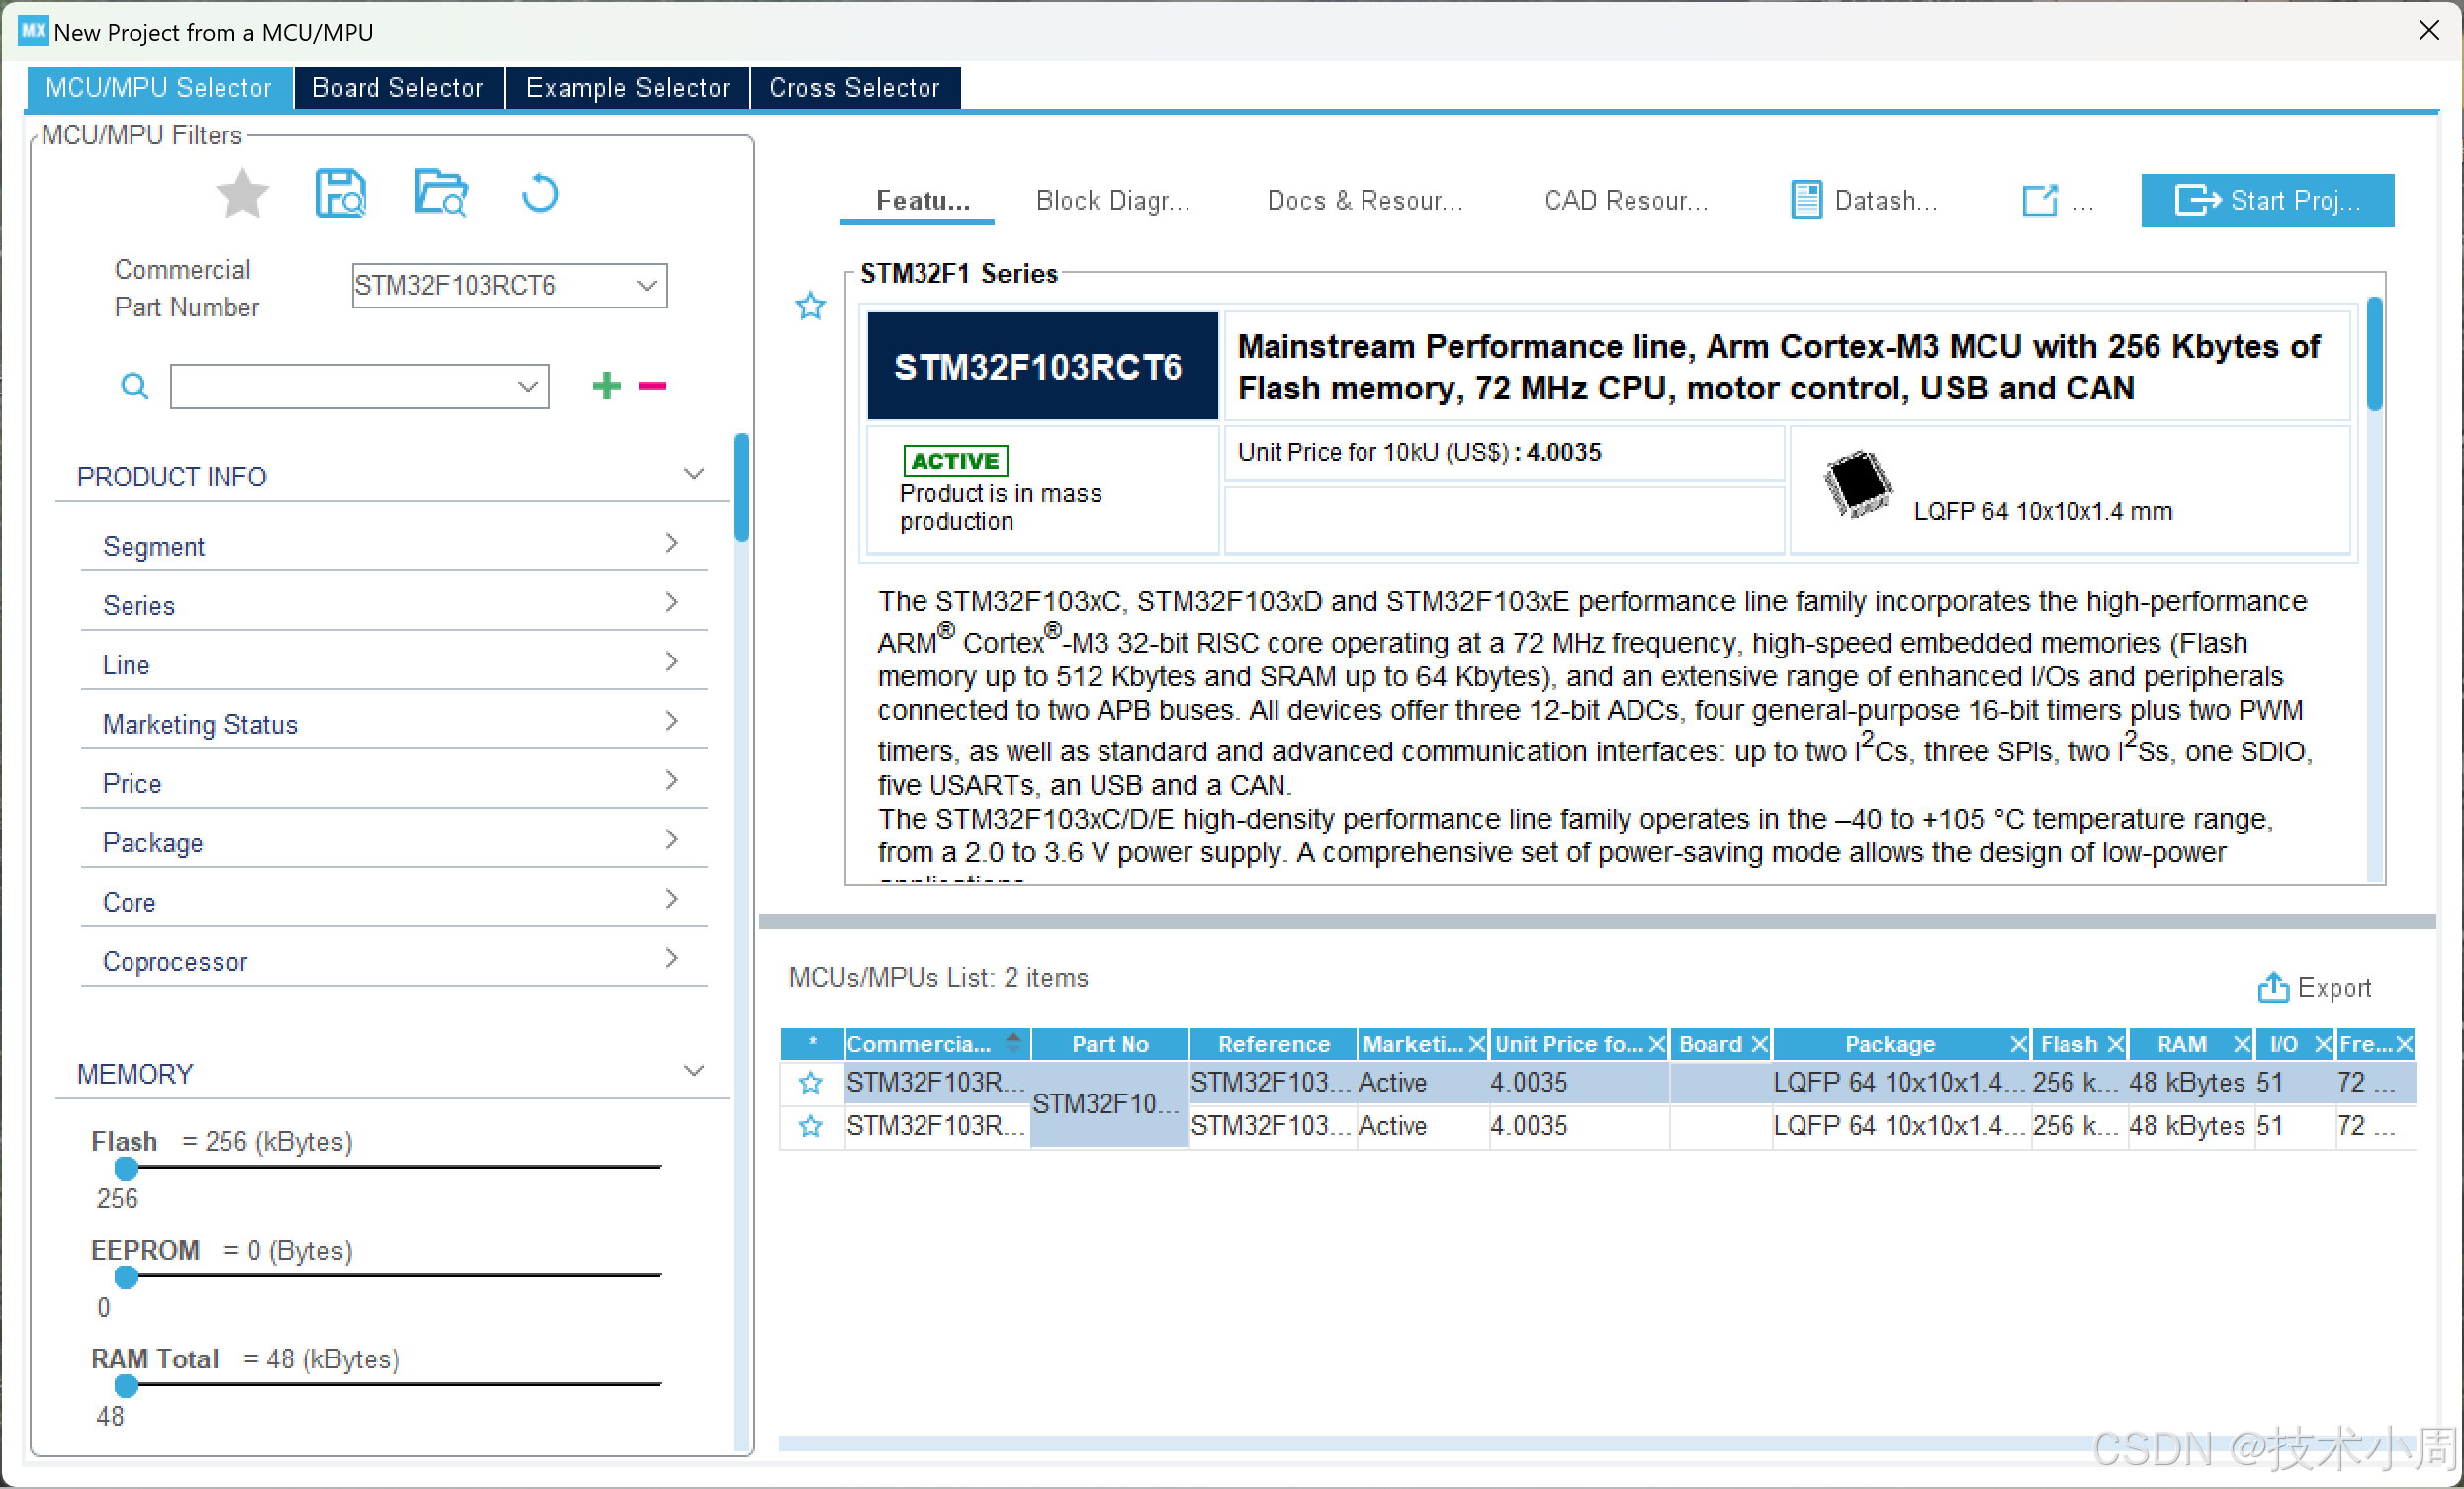Expand the Package filter
The width and height of the screenshot is (2464, 1489).
point(671,840)
